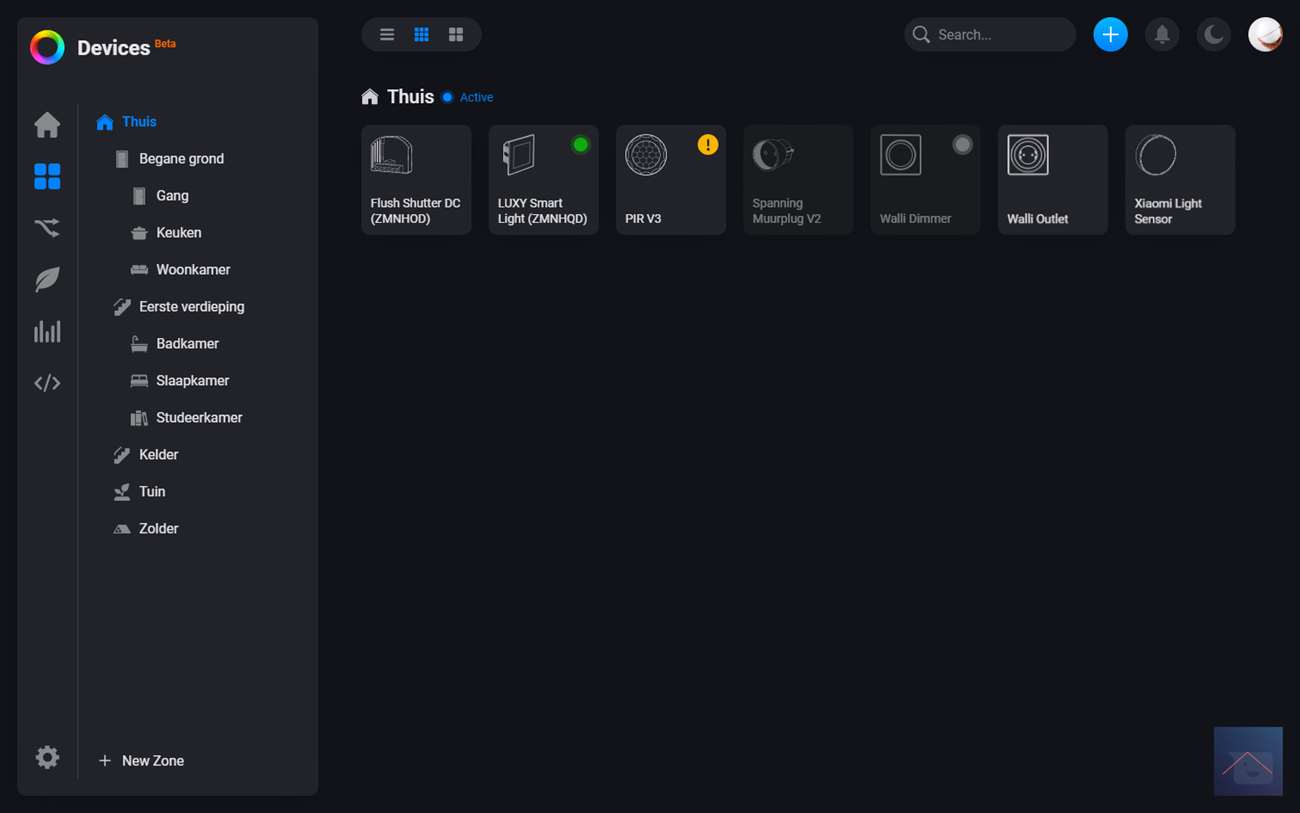Click the PIR V3 warning badge
The image size is (1300, 813).
(708, 145)
